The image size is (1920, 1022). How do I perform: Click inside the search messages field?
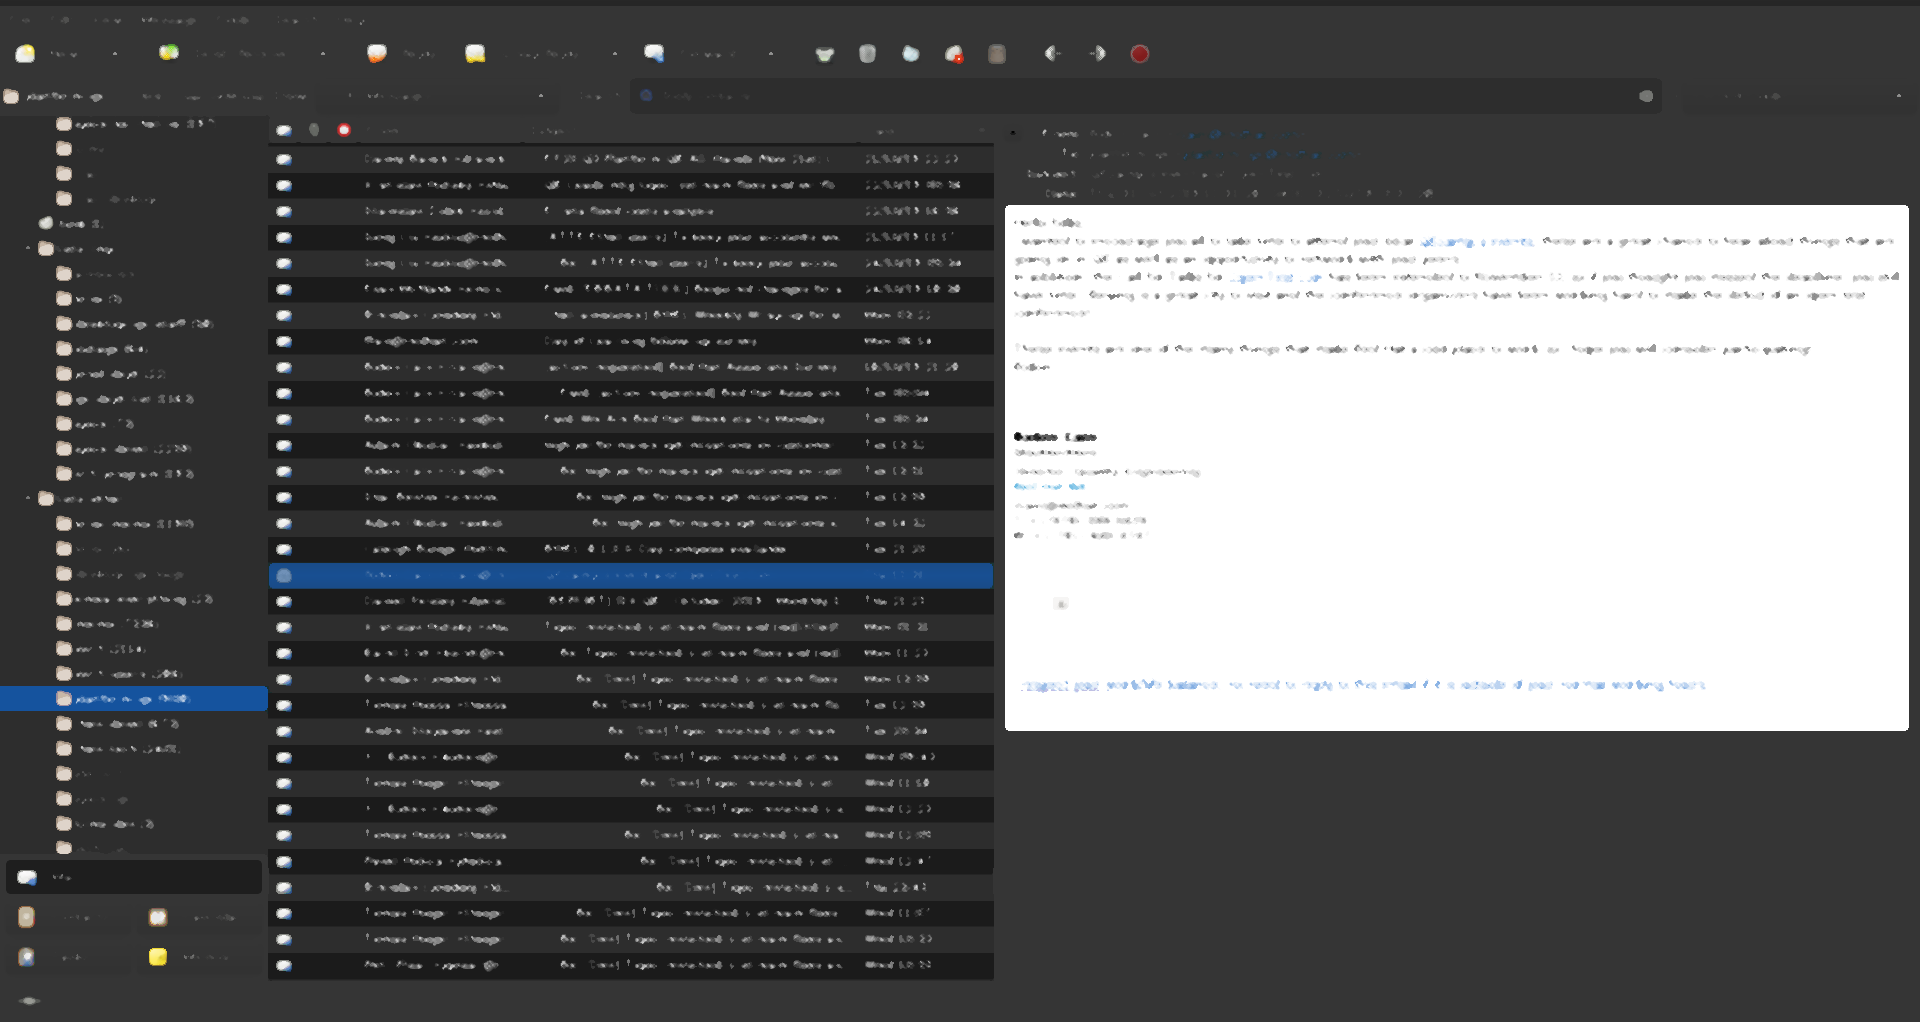click(1100, 96)
